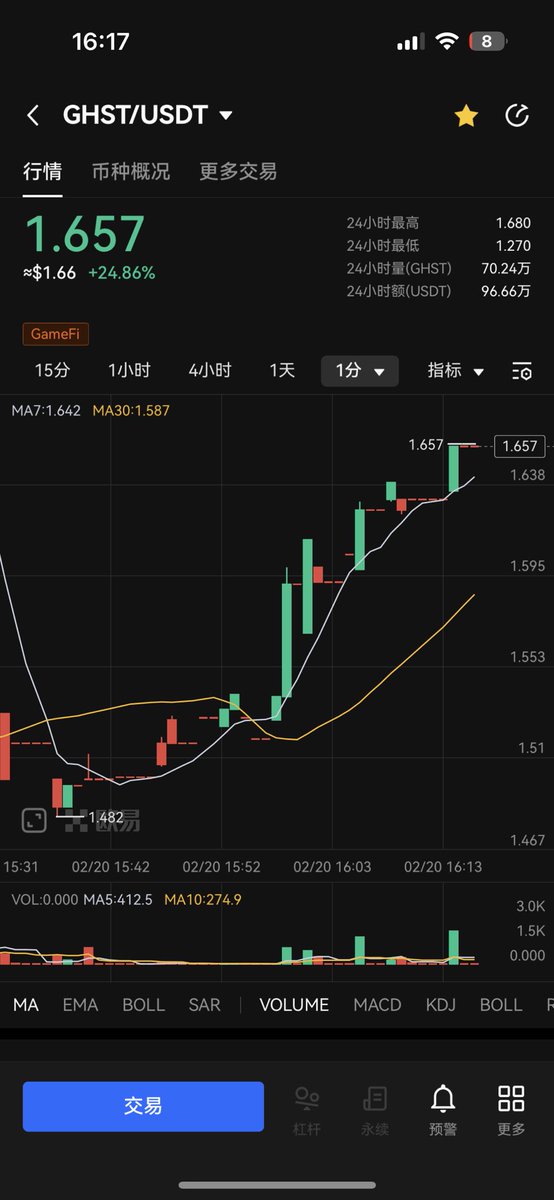Switch to the 币种概况 tab
The image size is (554, 1200).
(x=131, y=171)
